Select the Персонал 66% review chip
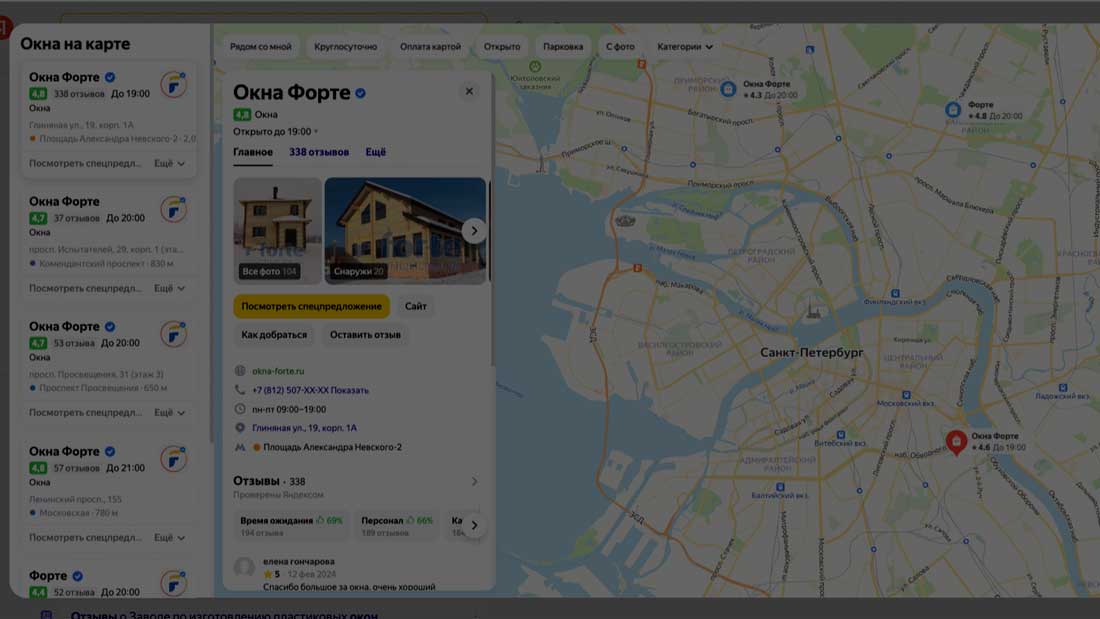 click(x=396, y=526)
